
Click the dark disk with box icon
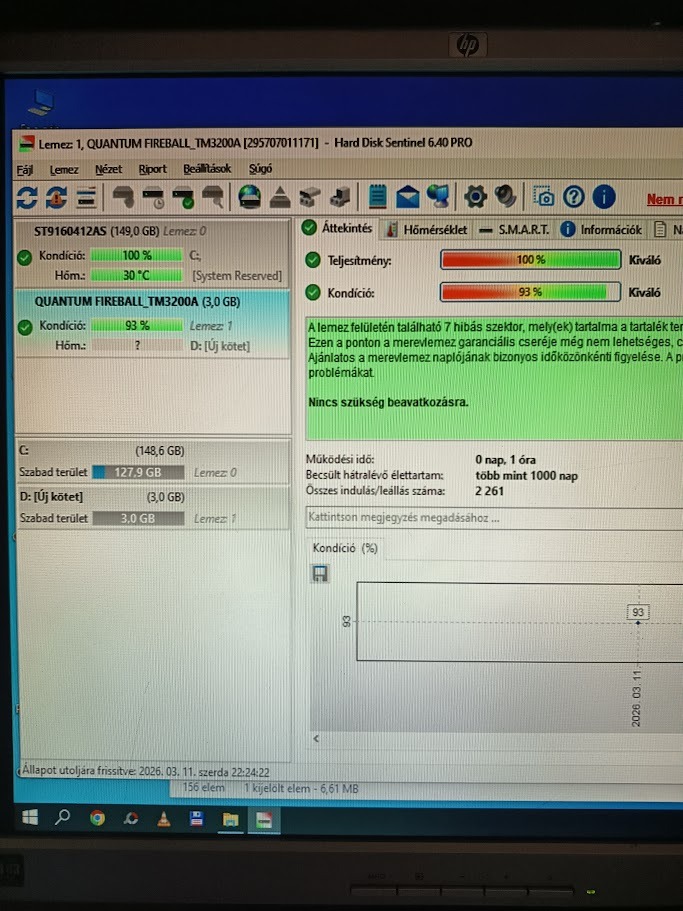(340, 198)
